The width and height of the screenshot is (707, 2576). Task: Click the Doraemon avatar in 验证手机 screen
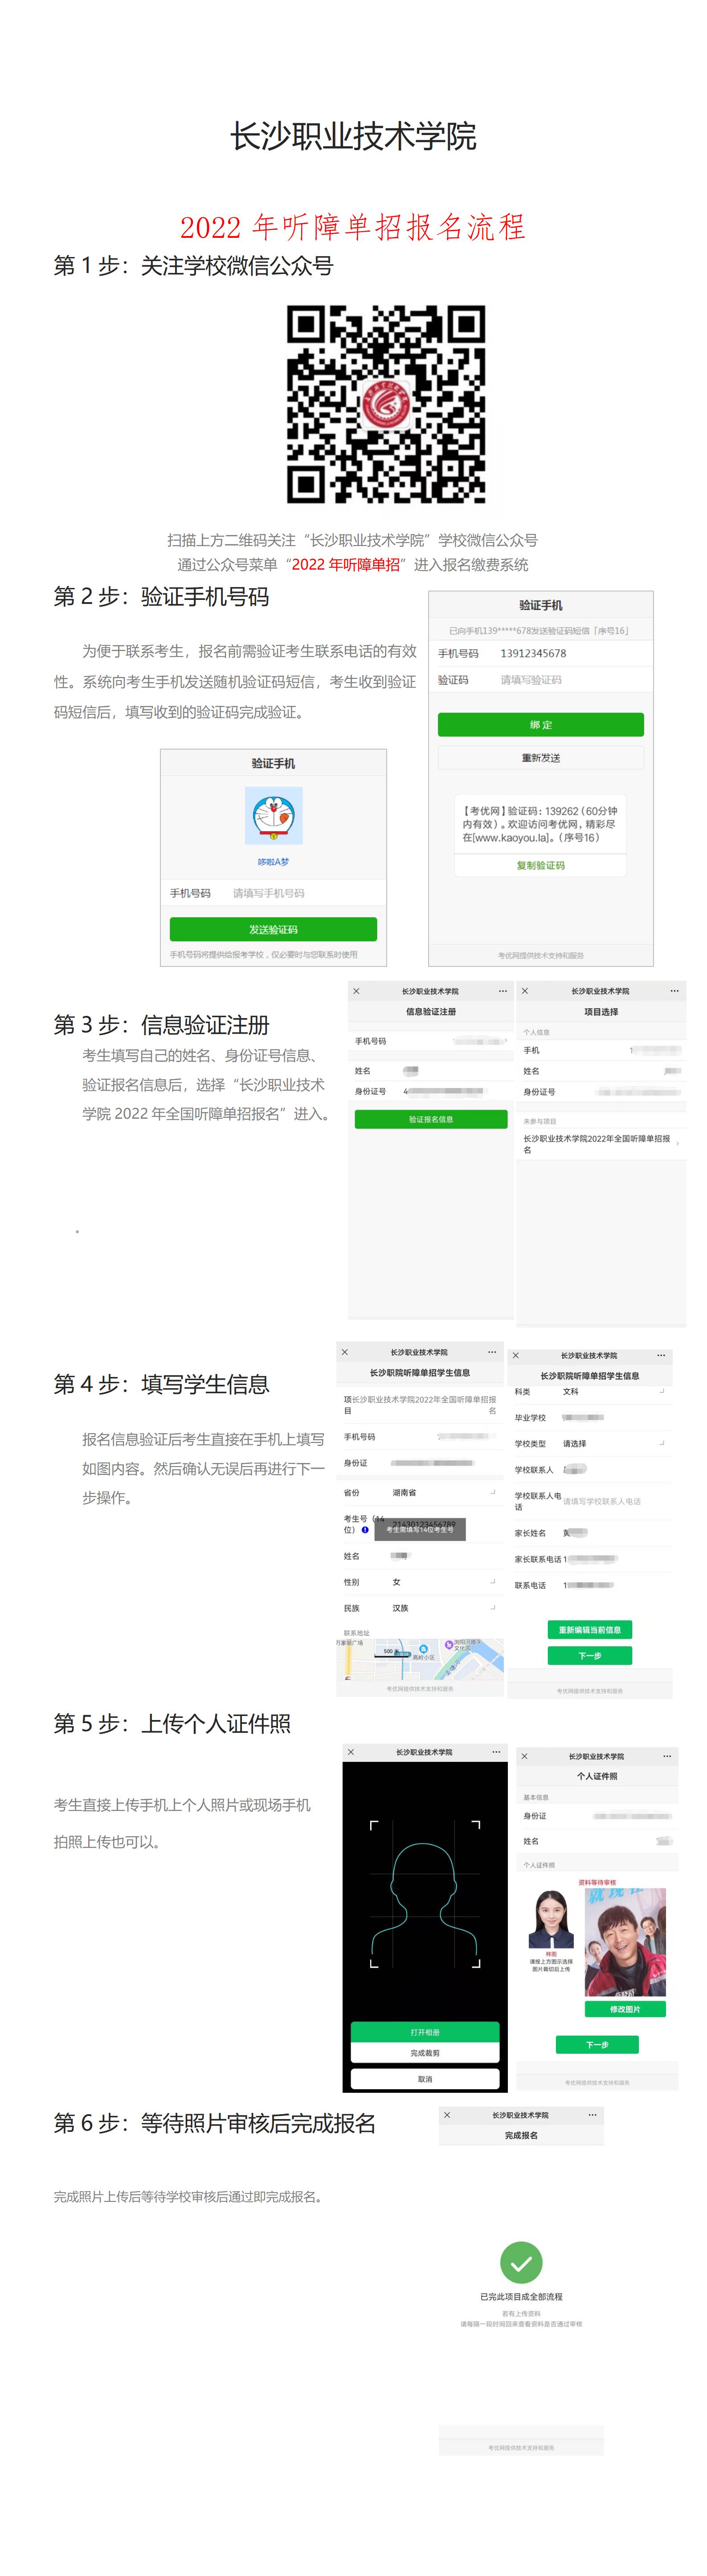point(273,815)
